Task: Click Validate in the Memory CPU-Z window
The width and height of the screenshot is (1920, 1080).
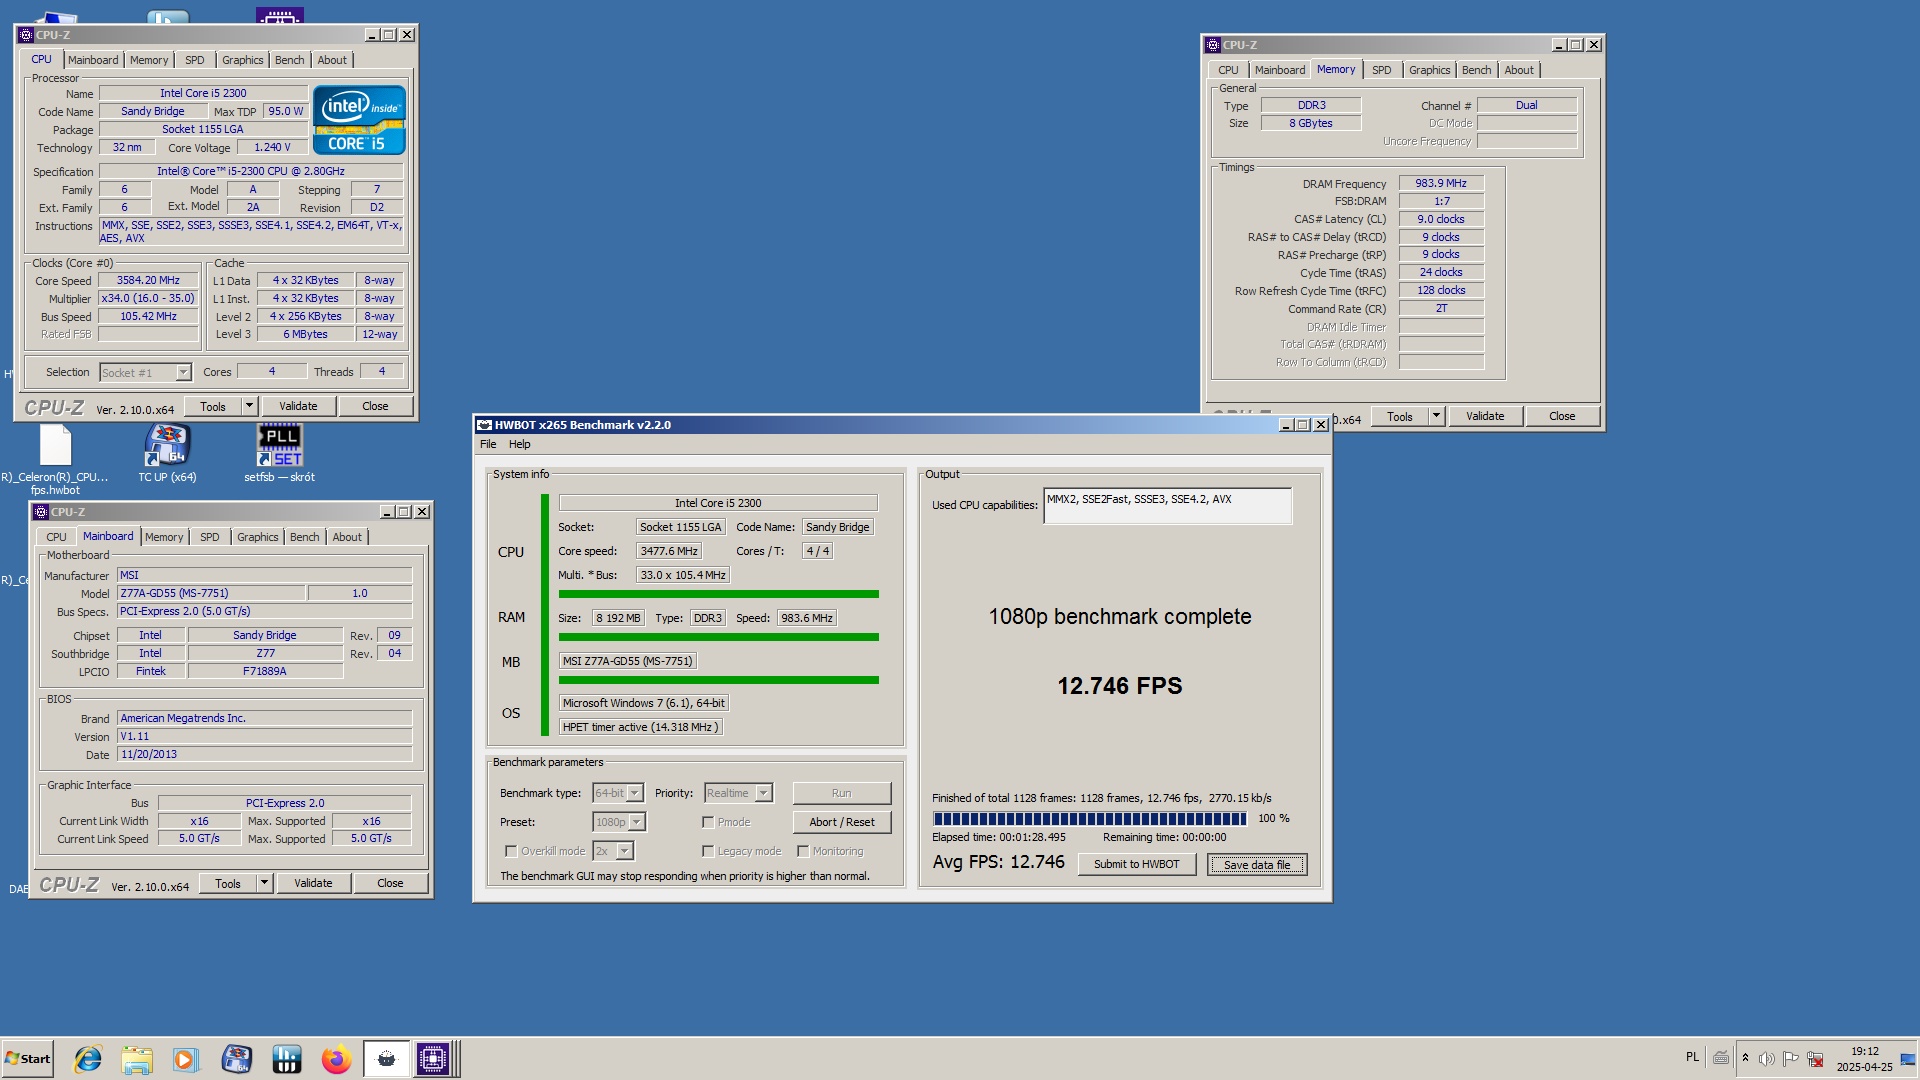Action: pyautogui.click(x=1484, y=416)
